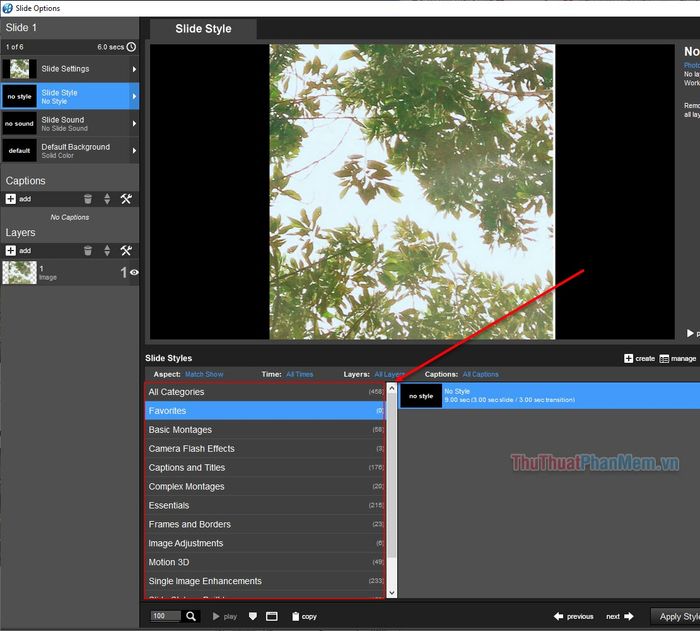Select Motion 3D category

tap(265, 563)
